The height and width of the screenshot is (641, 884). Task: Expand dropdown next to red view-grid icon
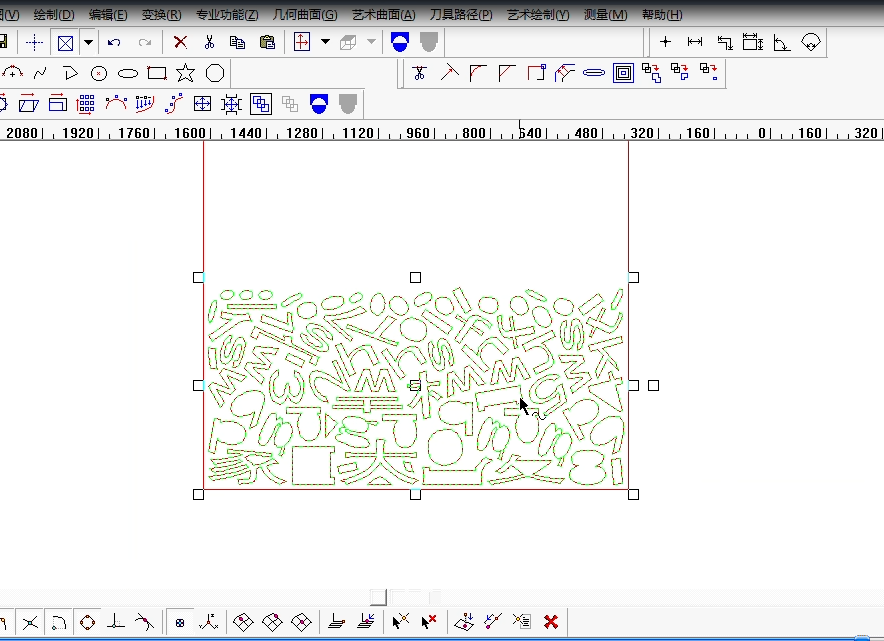[325, 42]
